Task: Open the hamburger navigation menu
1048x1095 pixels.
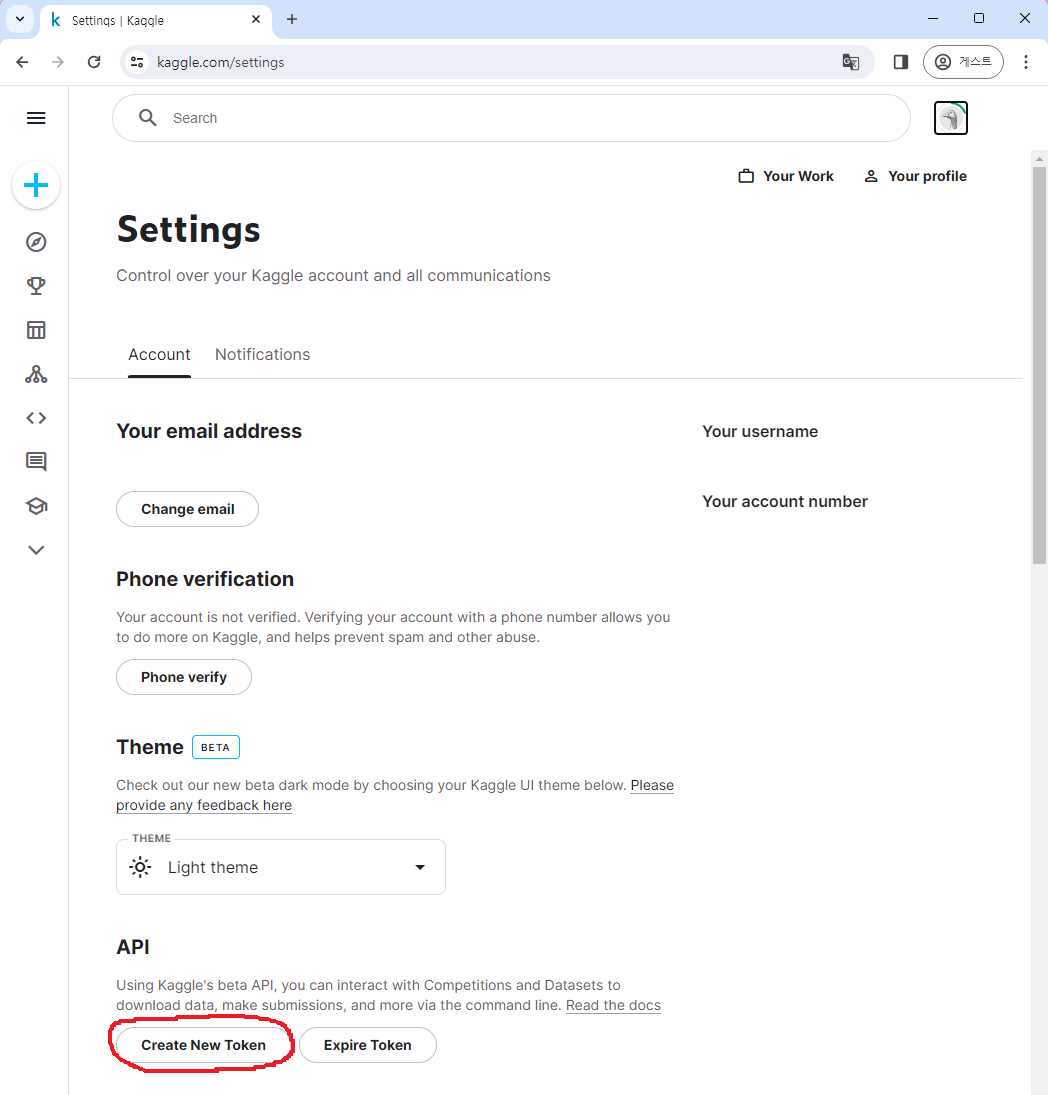Action: (x=36, y=118)
